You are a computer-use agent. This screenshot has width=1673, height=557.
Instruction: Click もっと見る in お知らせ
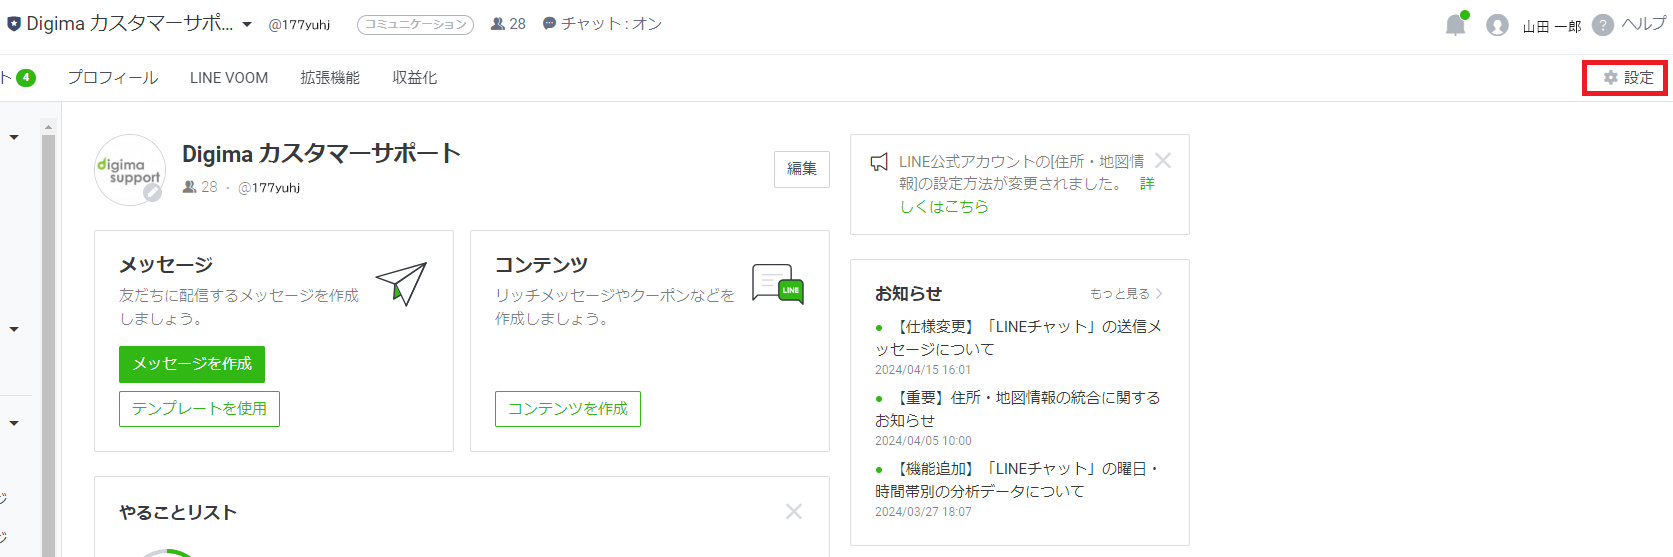coord(1126,294)
